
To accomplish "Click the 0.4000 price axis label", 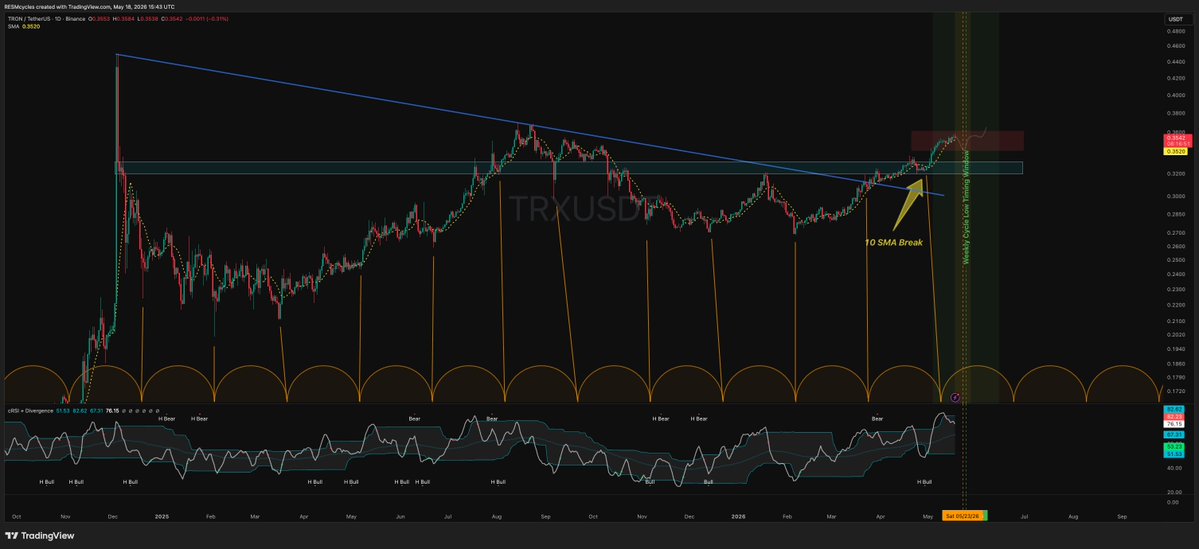I will 1174,96.
